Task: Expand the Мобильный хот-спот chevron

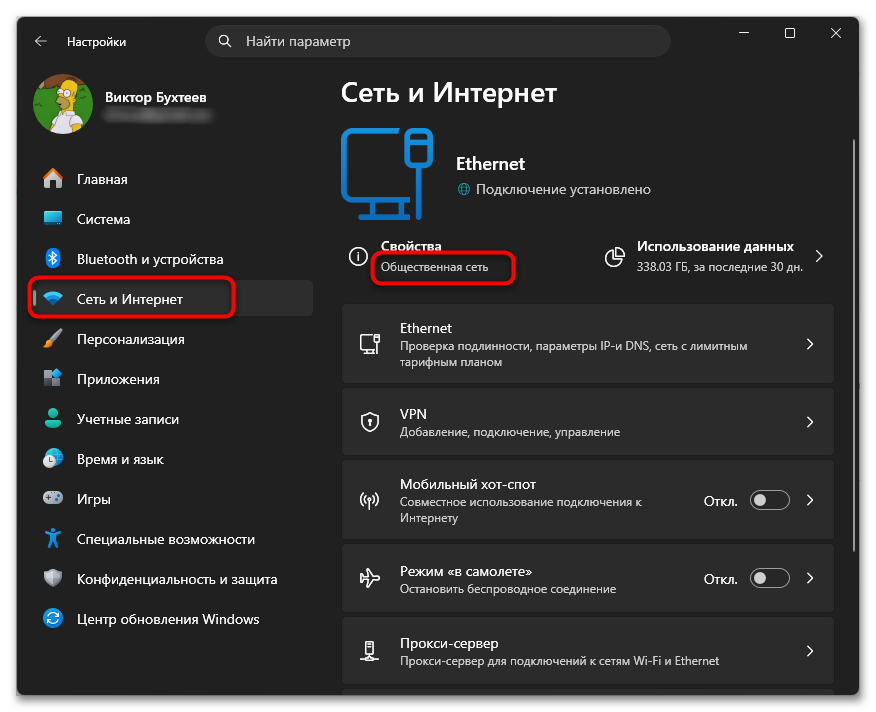Action: click(810, 500)
